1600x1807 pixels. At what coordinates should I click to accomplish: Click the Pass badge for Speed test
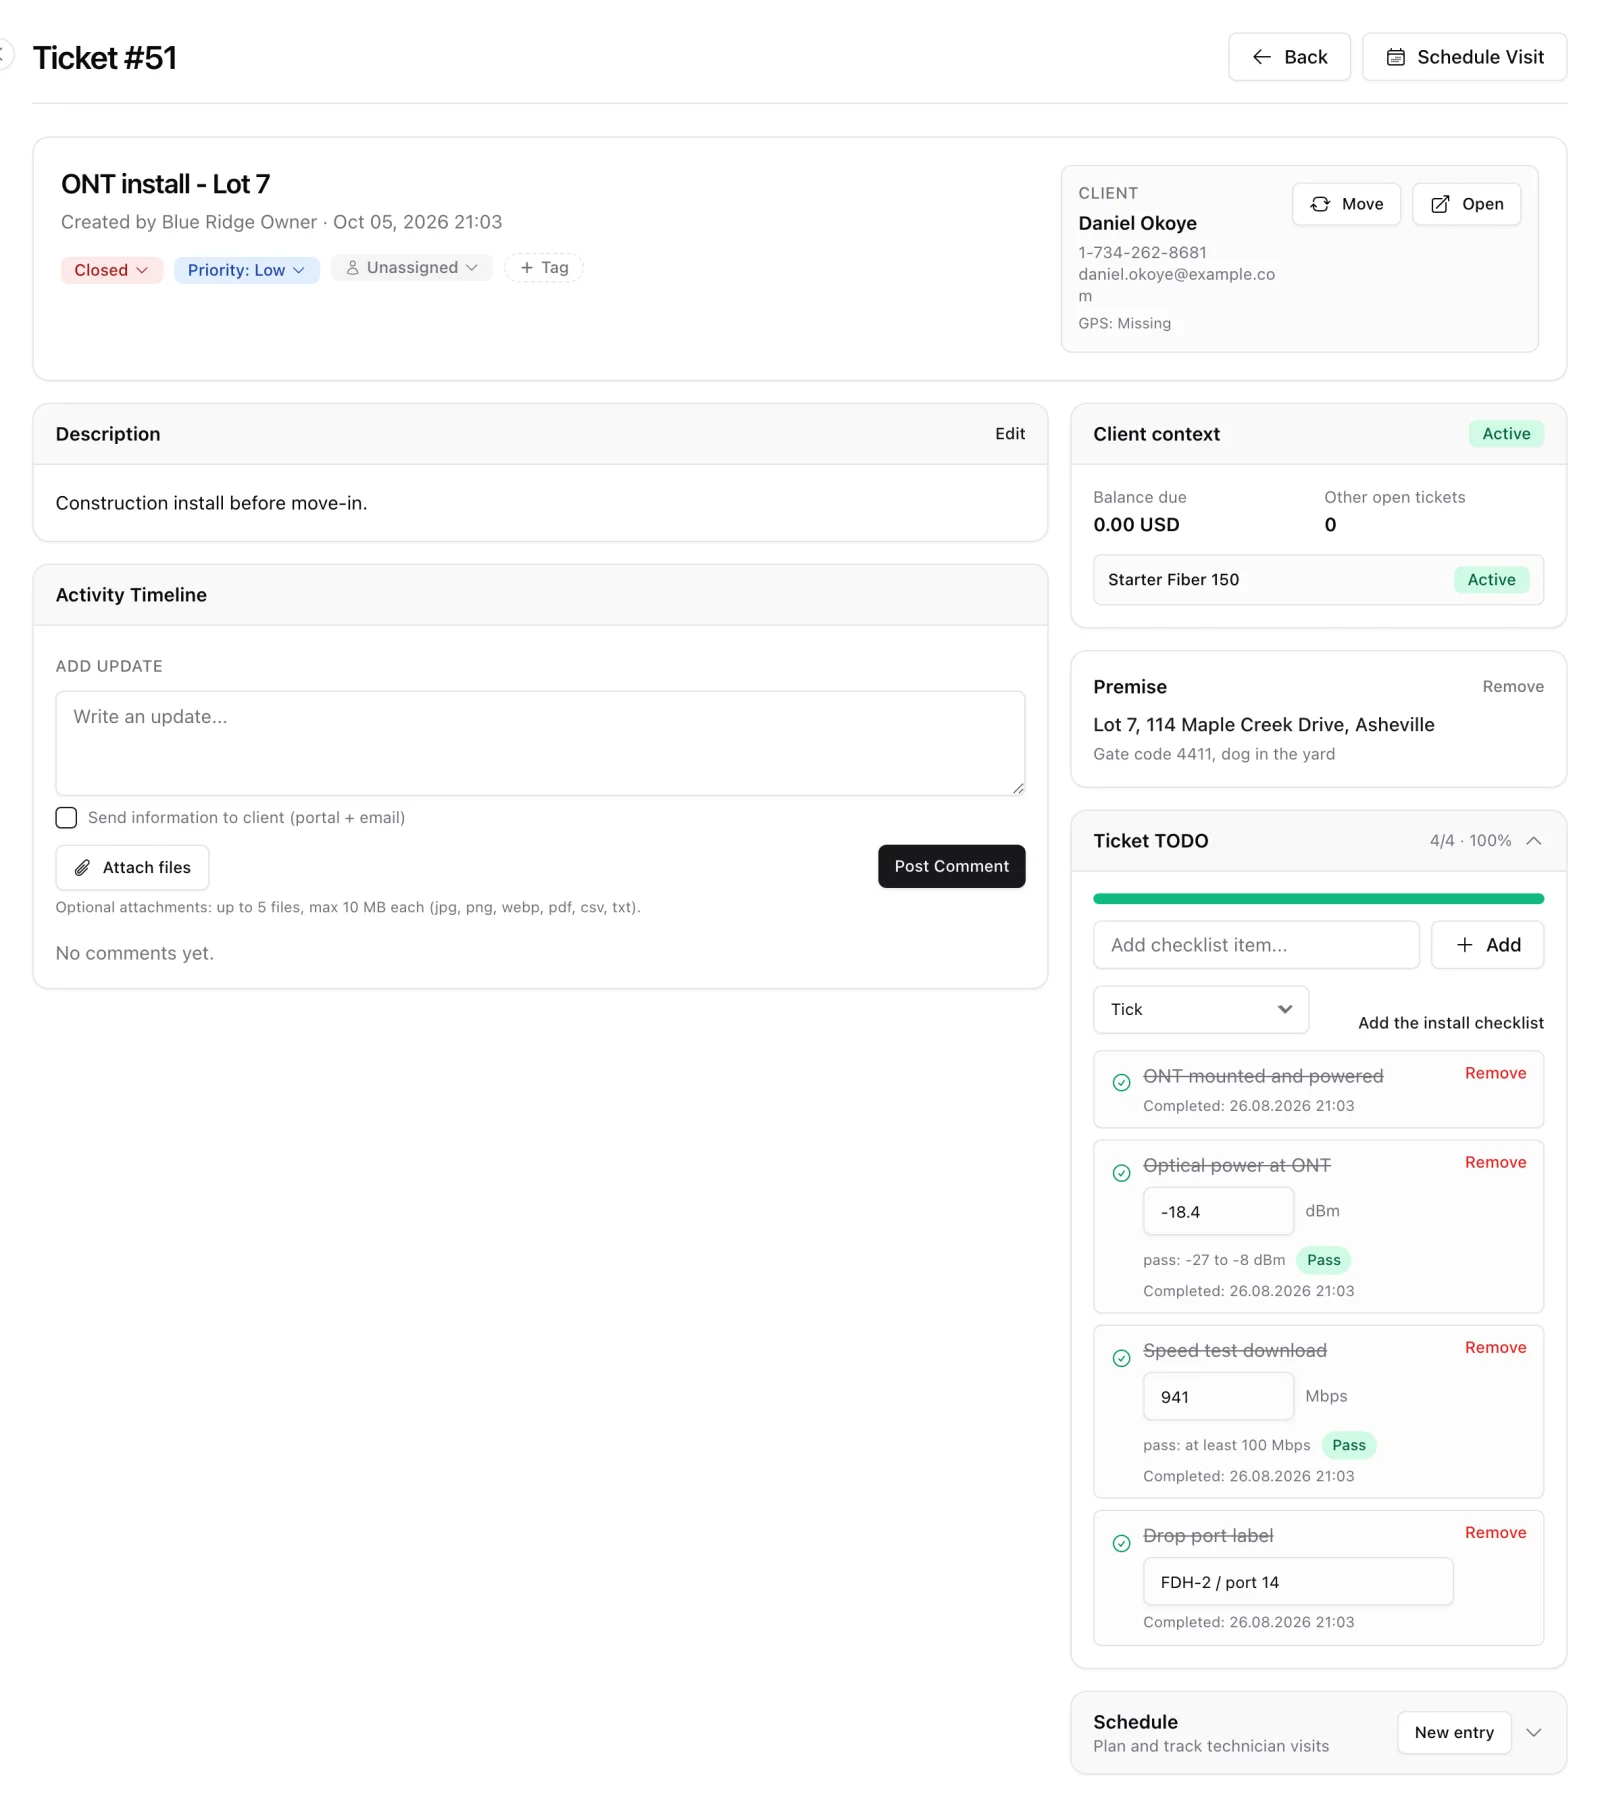(1348, 1444)
